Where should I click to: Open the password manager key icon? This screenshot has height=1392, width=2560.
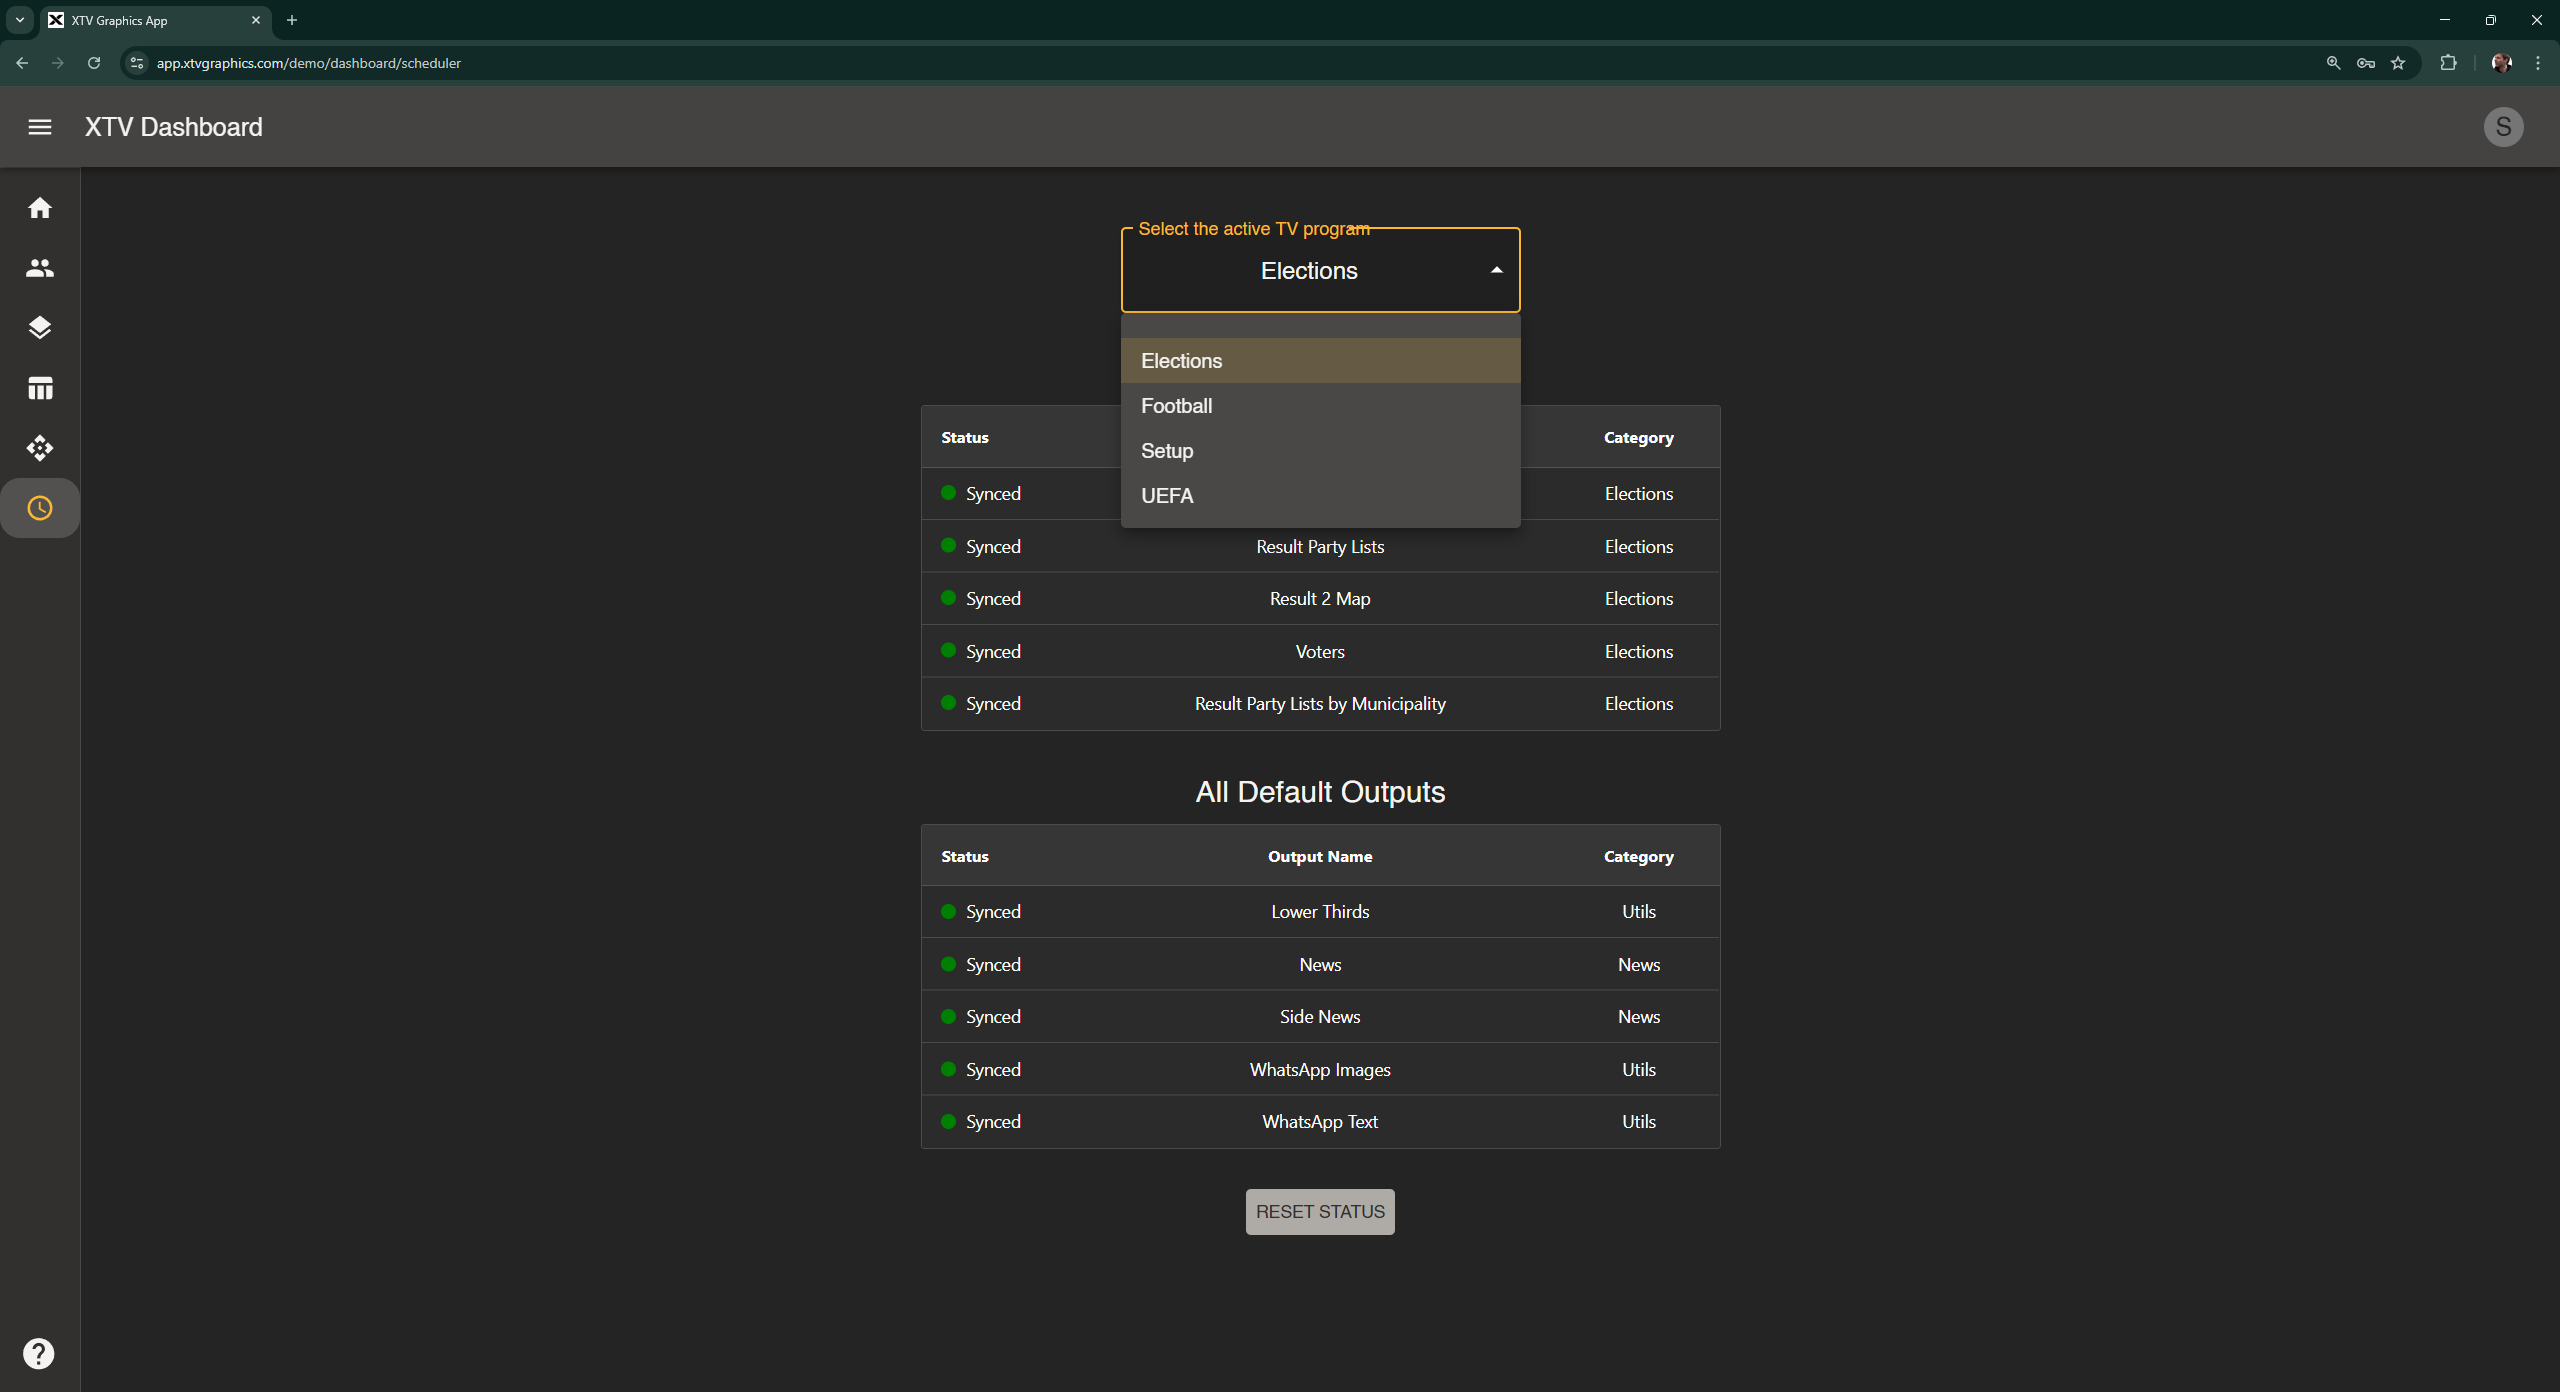[x=2365, y=62]
